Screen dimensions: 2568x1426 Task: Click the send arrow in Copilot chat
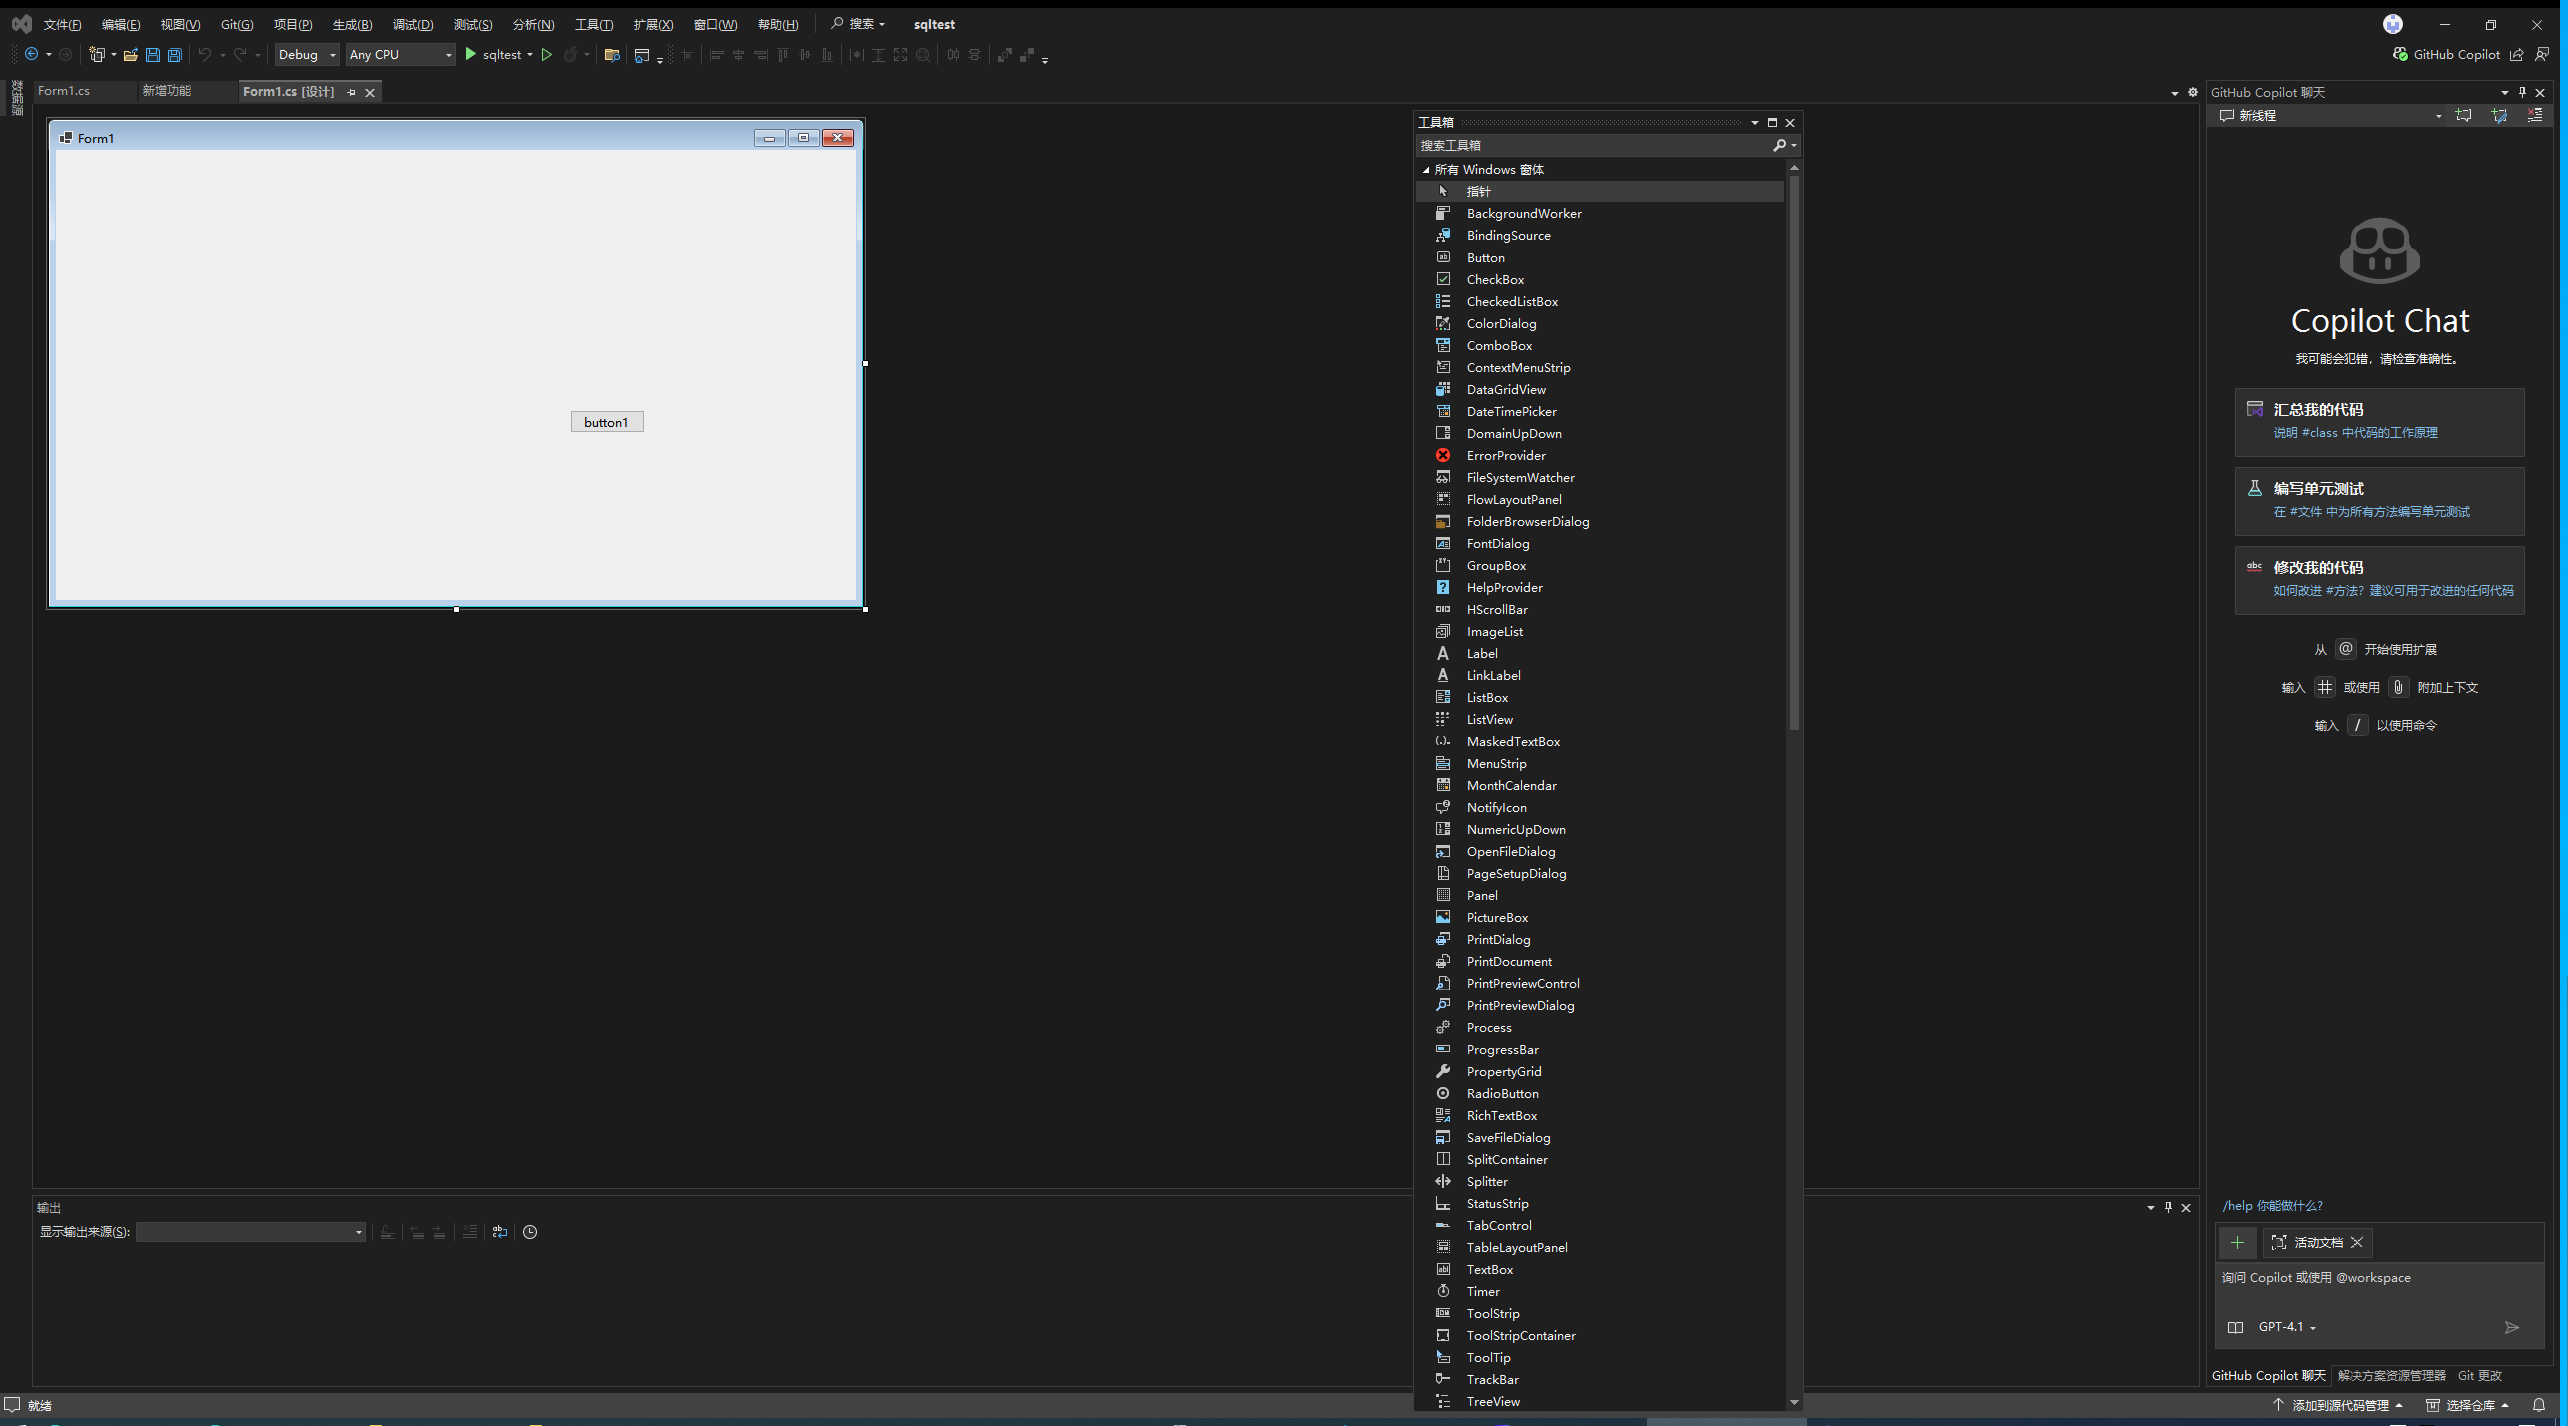pos(2511,1327)
